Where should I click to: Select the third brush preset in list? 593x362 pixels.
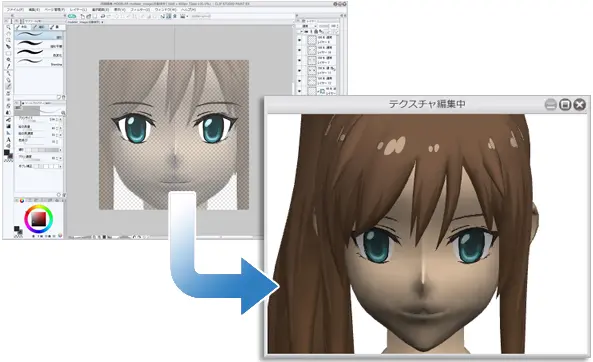coord(39,53)
